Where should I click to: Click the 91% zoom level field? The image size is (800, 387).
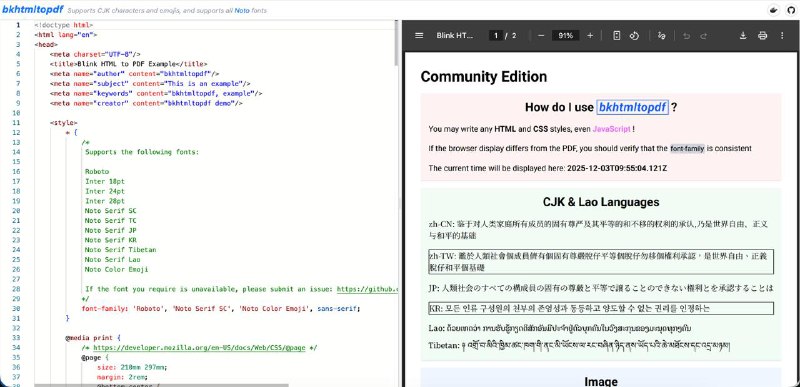(x=566, y=36)
